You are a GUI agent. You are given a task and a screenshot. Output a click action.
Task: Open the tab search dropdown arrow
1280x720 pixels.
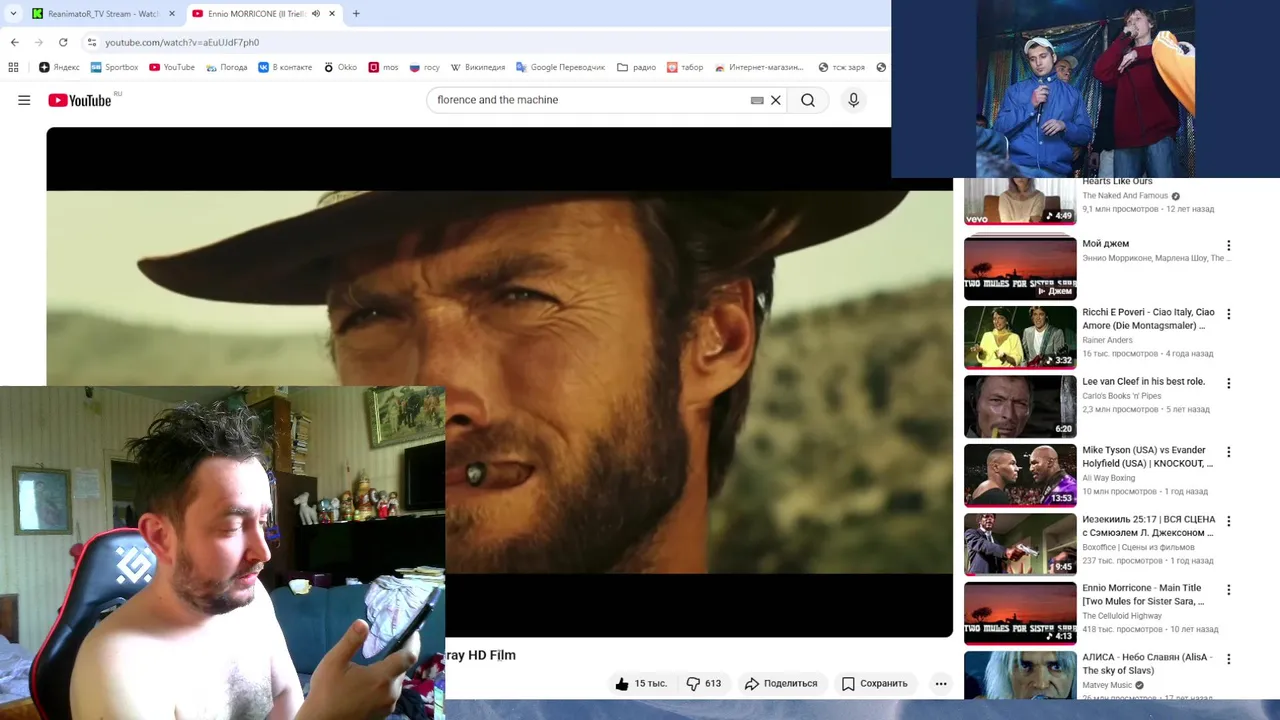click(x=13, y=14)
